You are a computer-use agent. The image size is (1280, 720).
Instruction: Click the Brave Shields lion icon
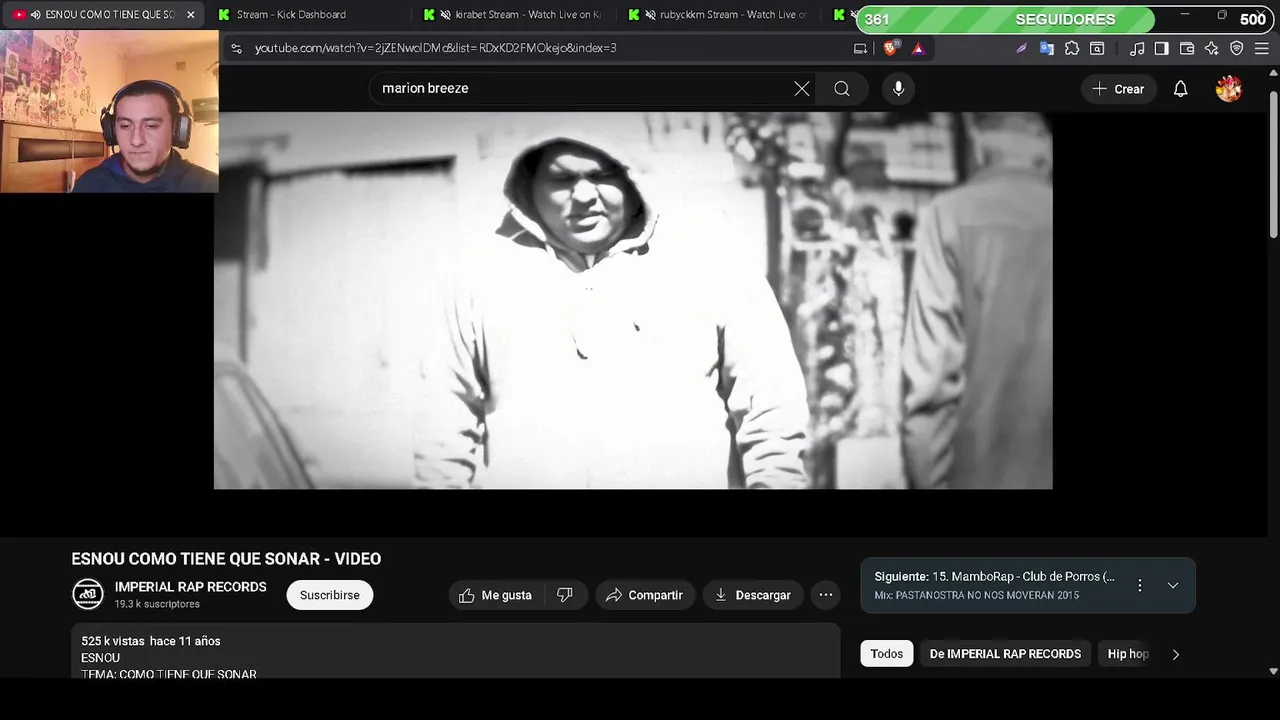[x=891, y=48]
